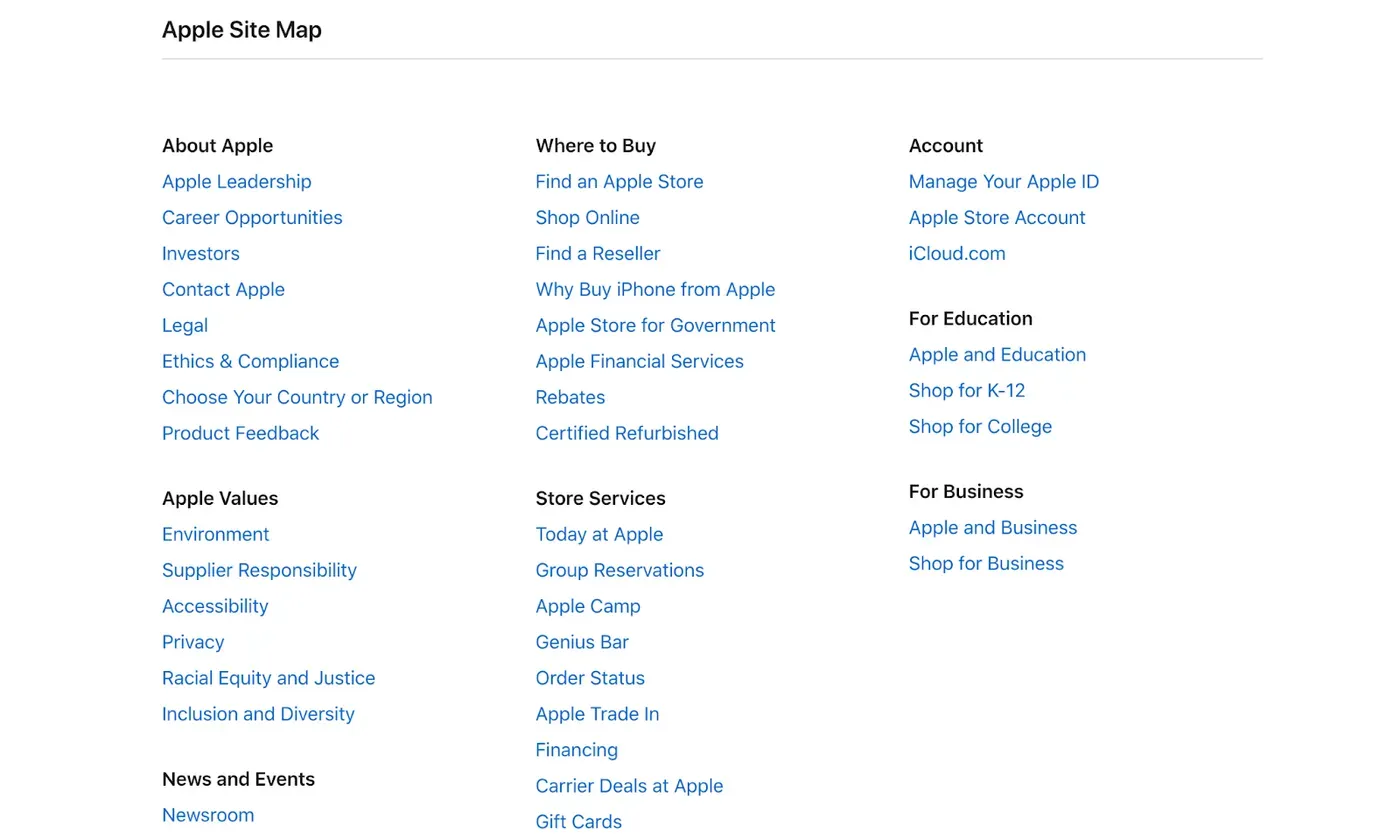The width and height of the screenshot is (1400, 839).
Task: Open the Investors link
Action: pyautogui.click(x=201, y=253)
